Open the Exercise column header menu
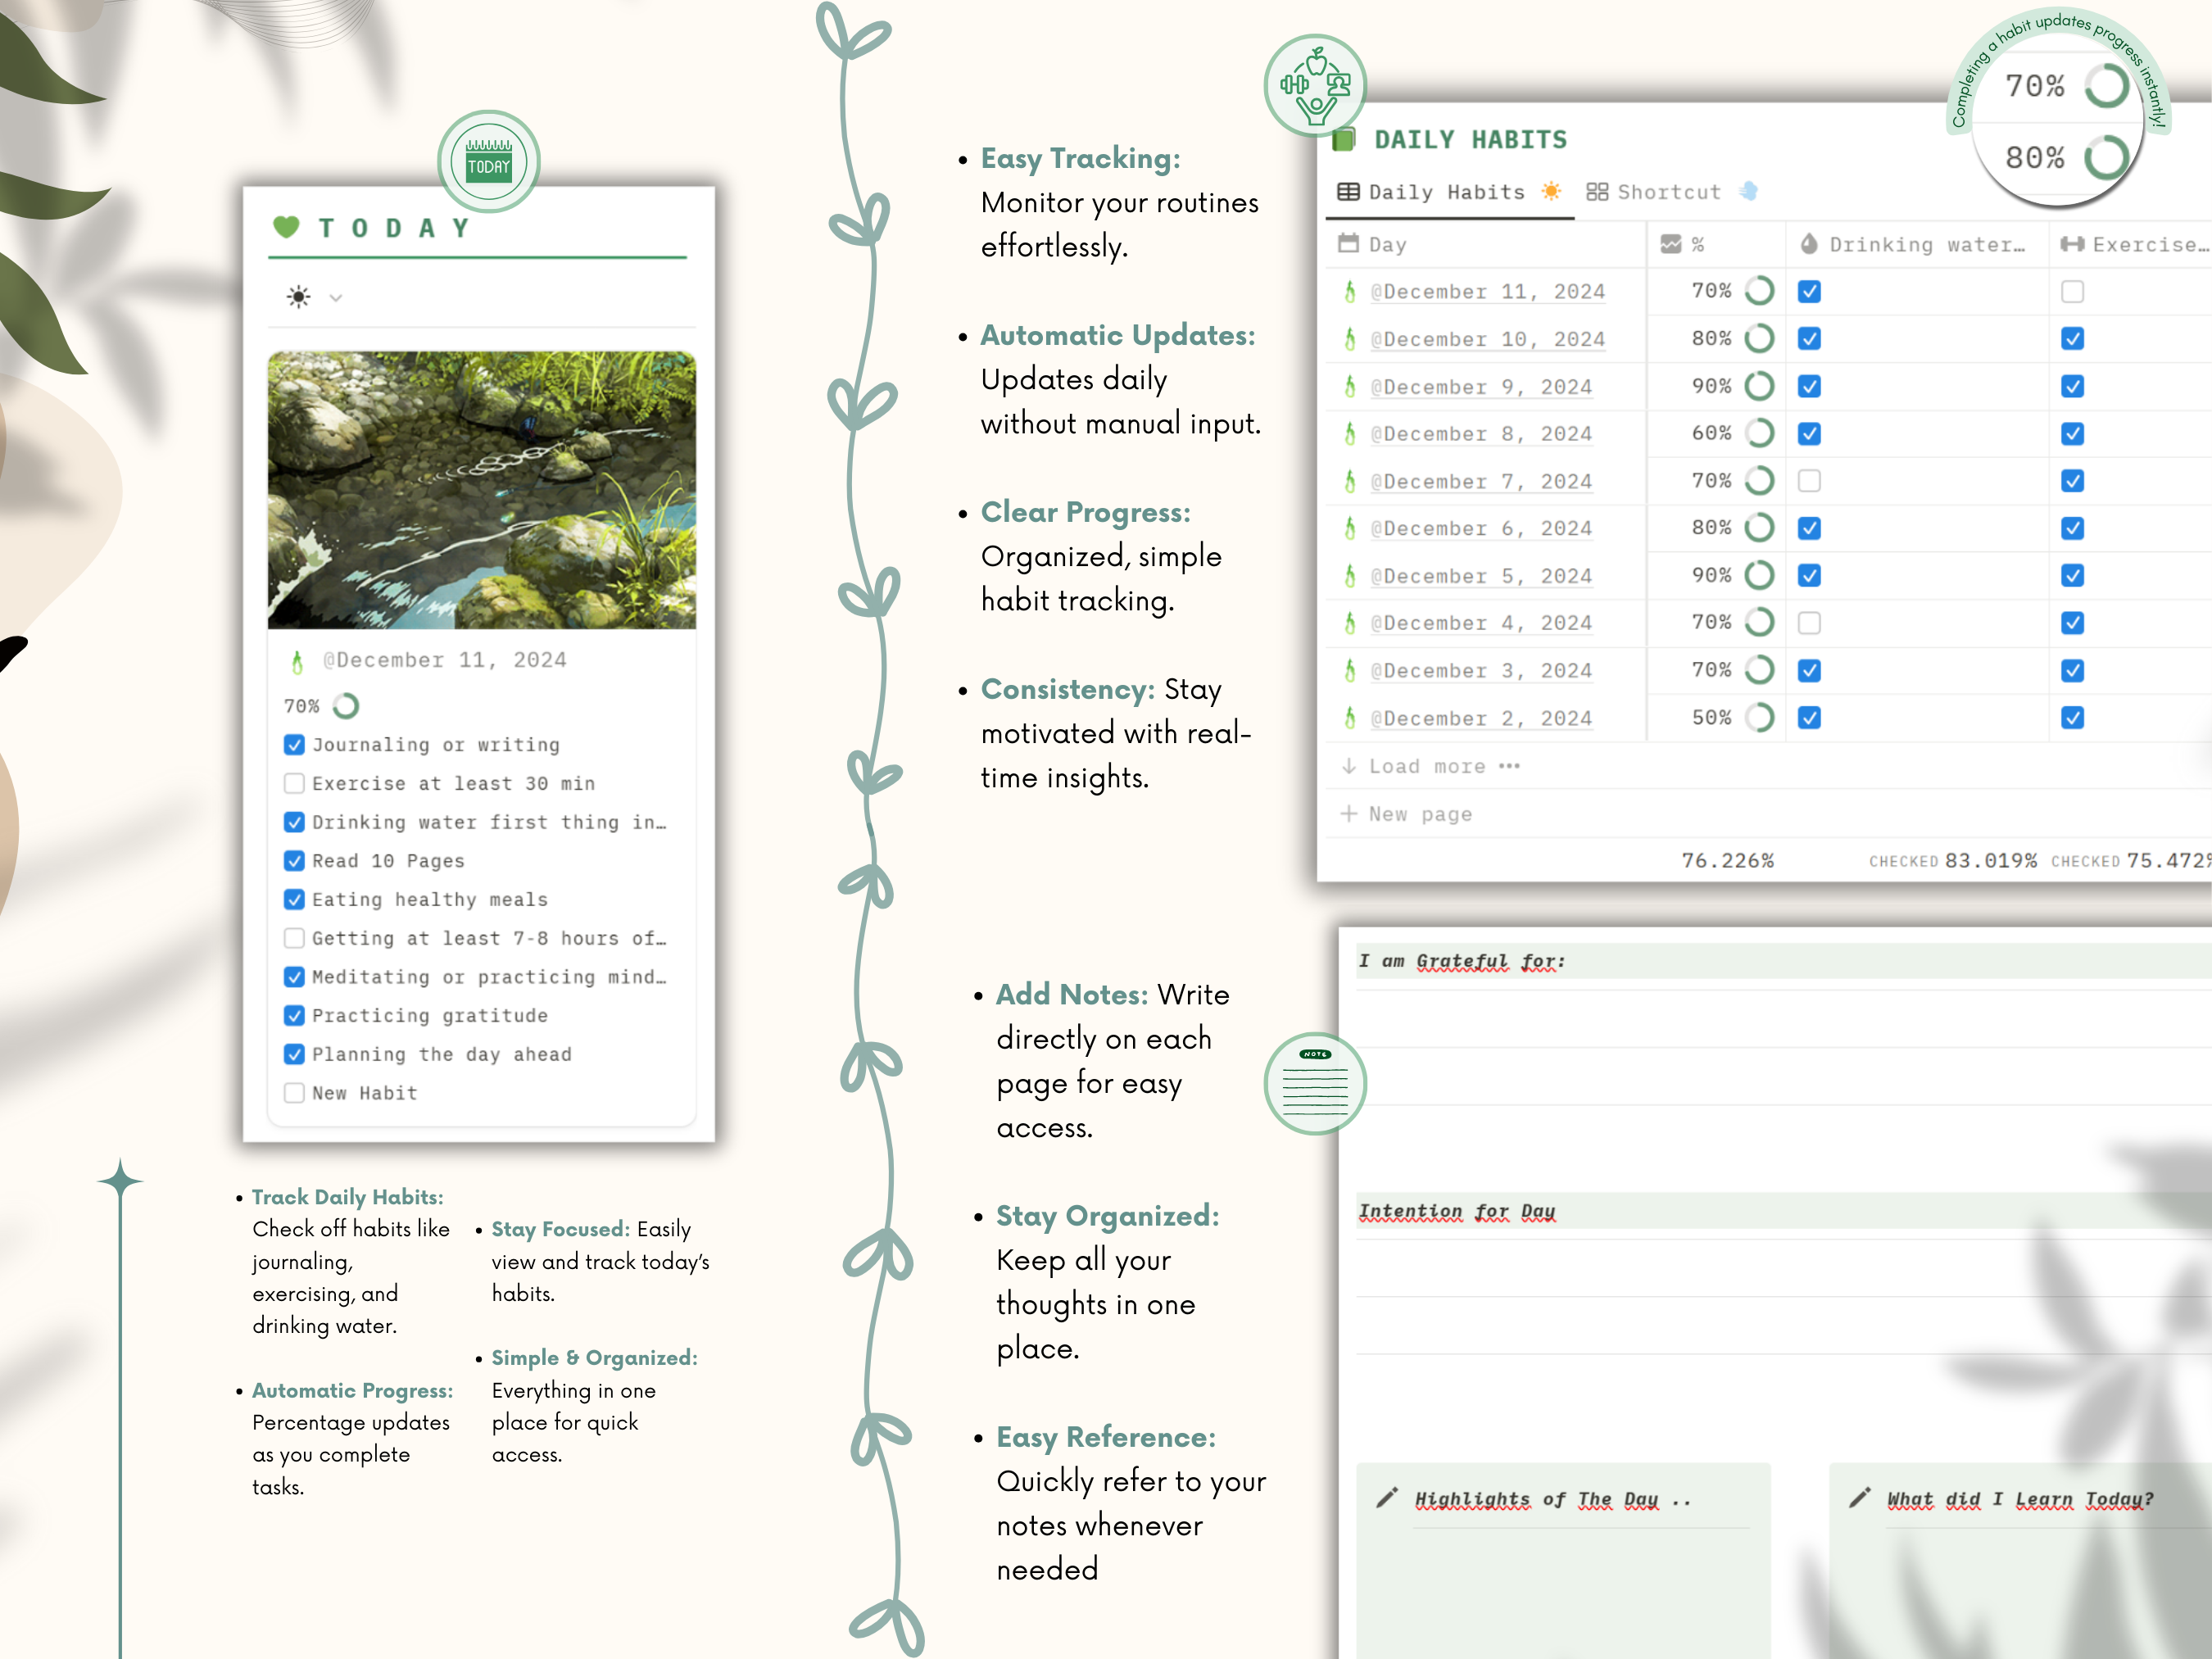 [2131, 244]
